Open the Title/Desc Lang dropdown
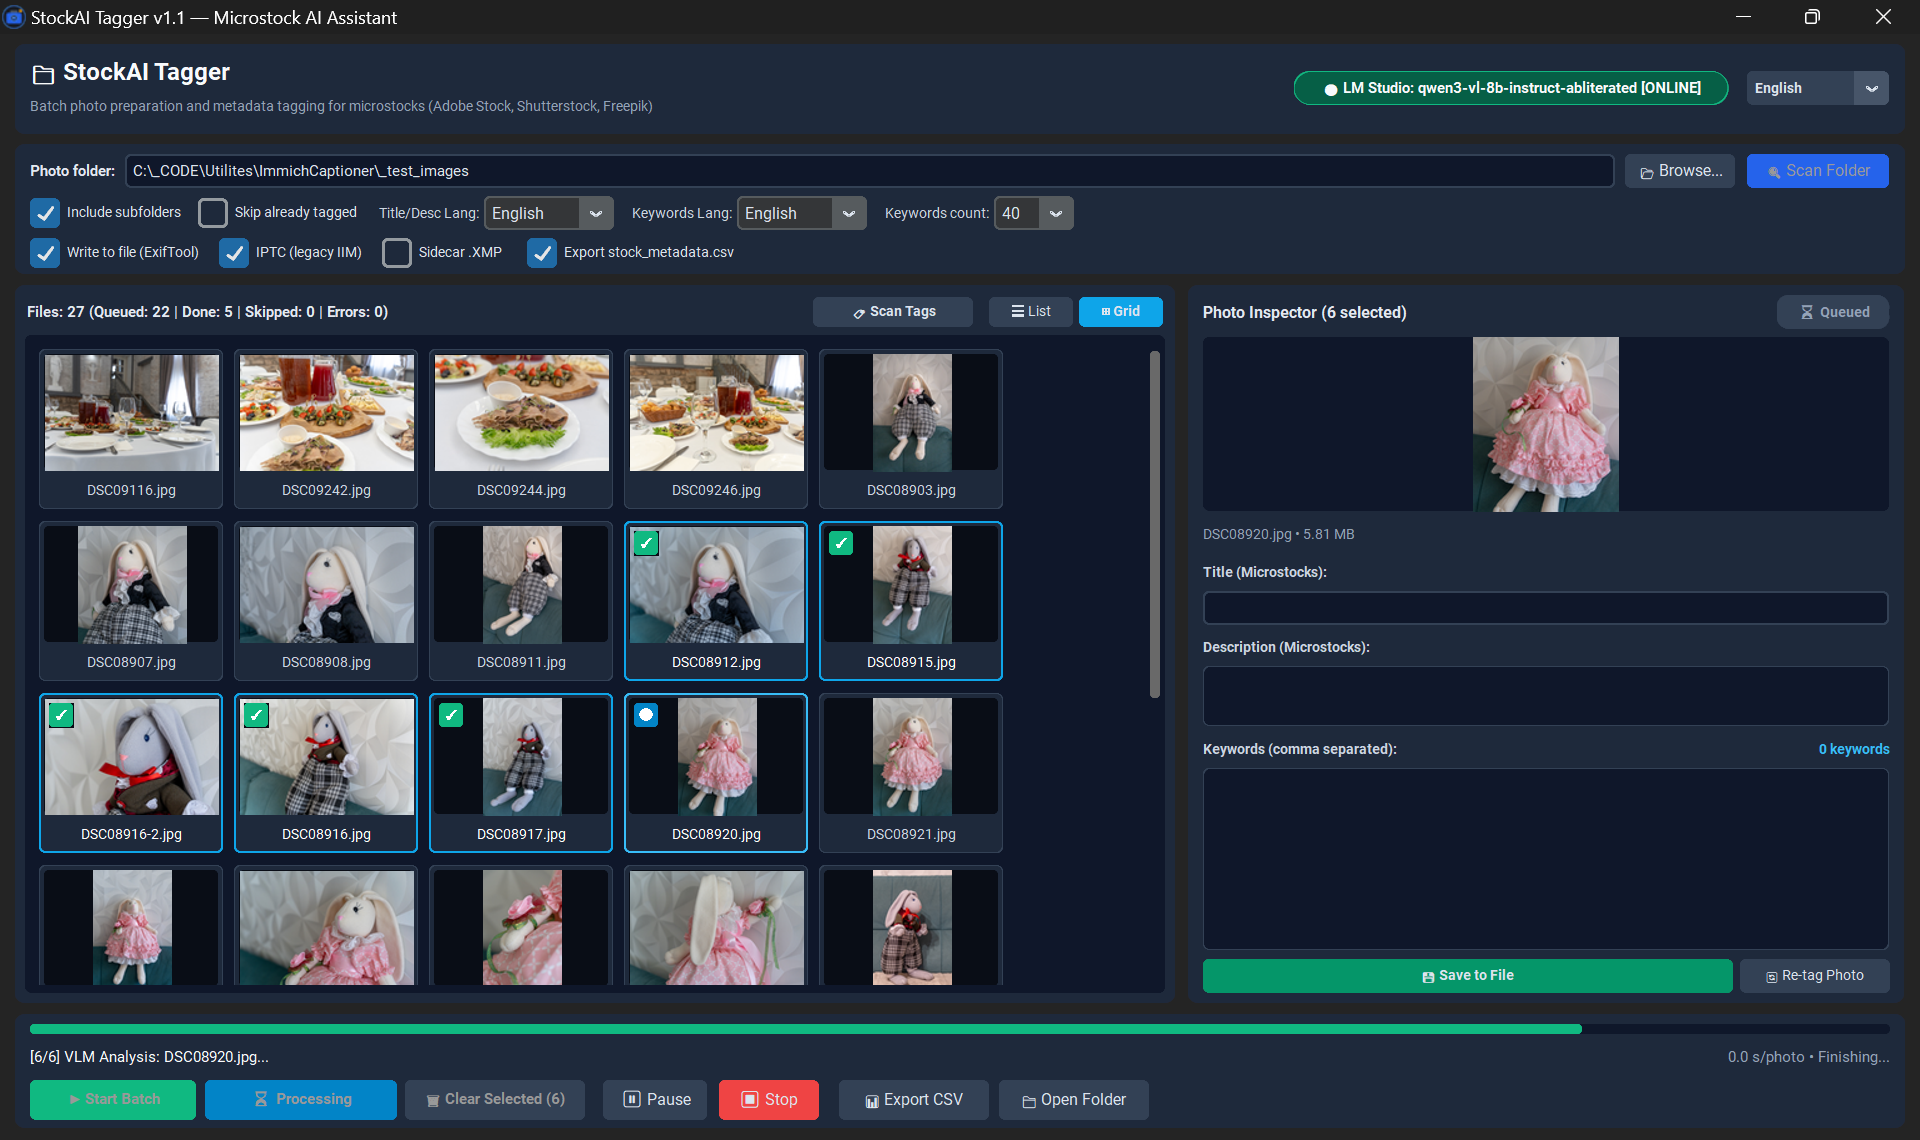Image resolution: width=1920 pixels, height=1140 pixels. [549, 213]
